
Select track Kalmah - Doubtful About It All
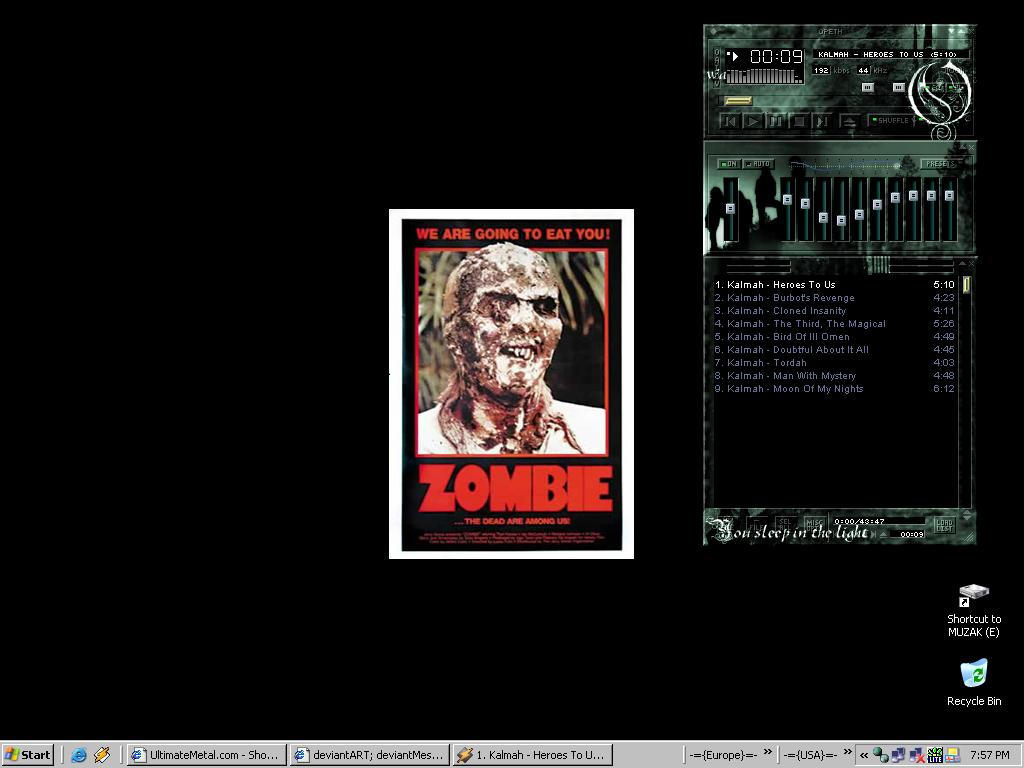coord(835,350)
